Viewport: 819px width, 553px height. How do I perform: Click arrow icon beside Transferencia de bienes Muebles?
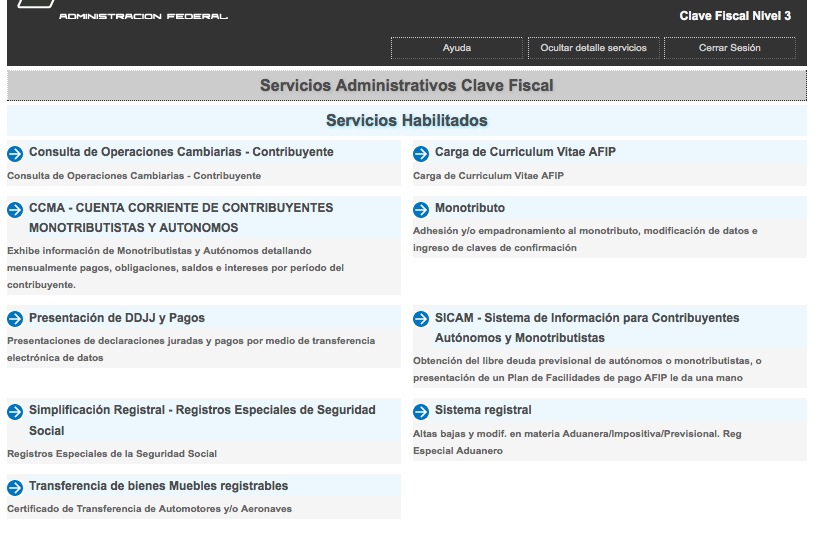click(x=15, y=487)
